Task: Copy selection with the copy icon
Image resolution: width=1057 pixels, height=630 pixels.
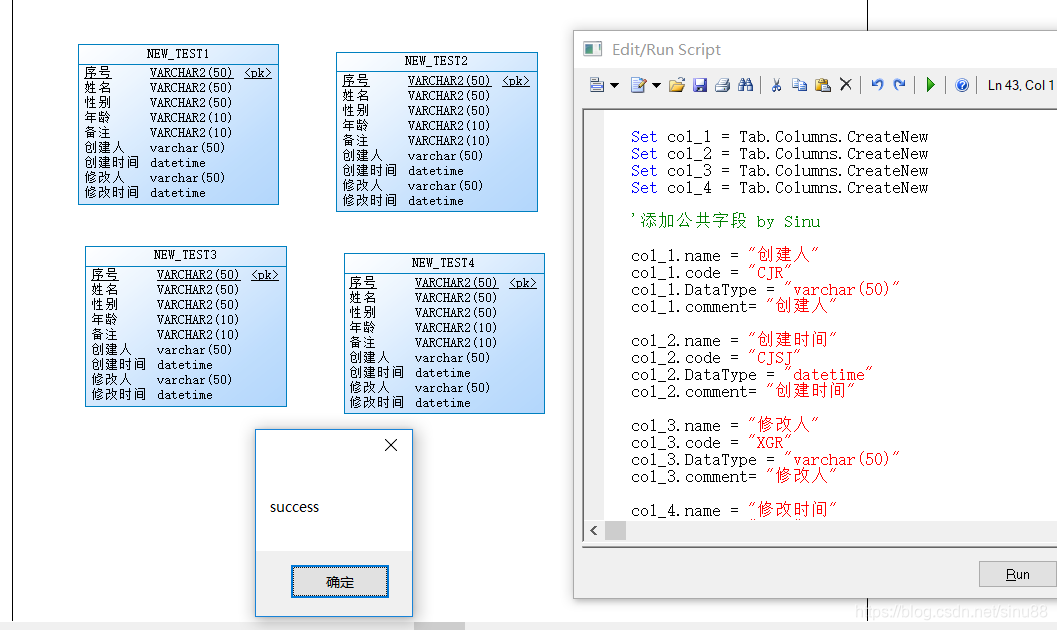Action: 799,85
